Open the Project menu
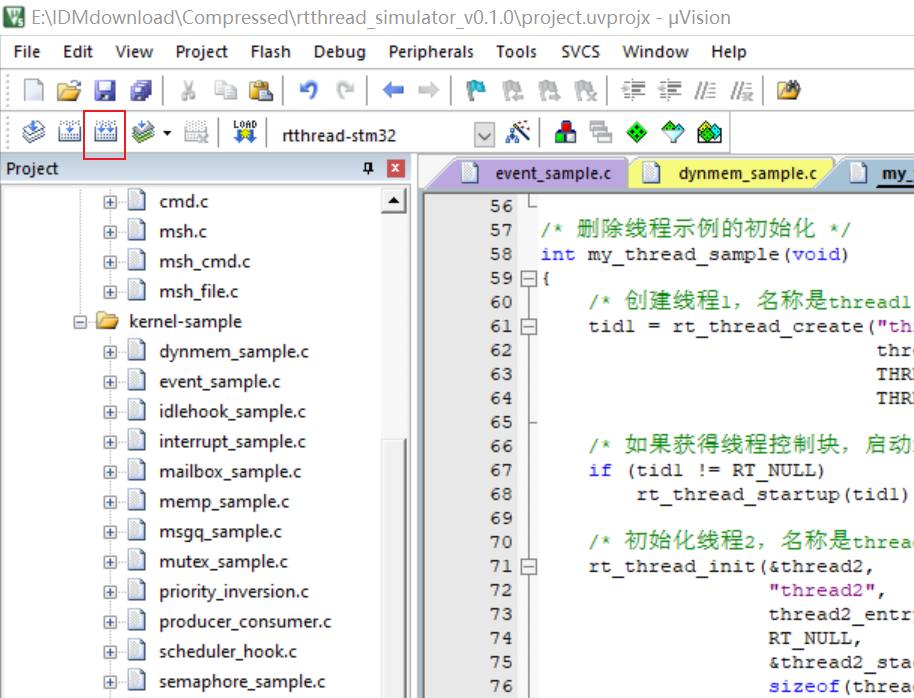Viewport: 914px width, 698px height. (x=201, y=52)
